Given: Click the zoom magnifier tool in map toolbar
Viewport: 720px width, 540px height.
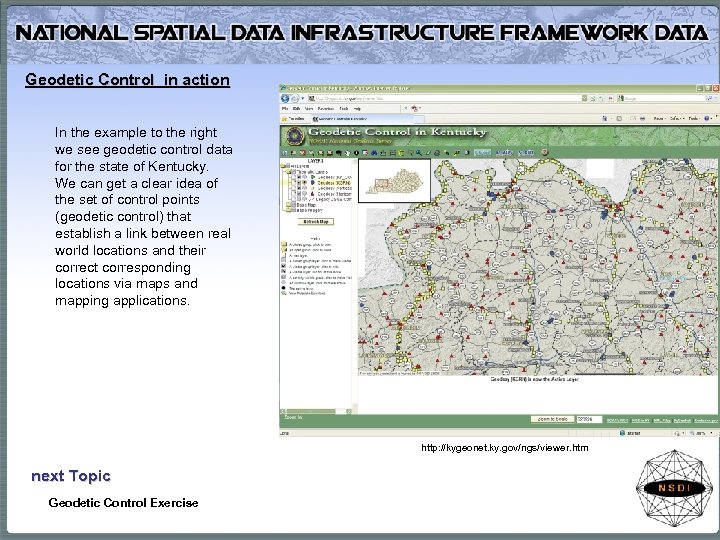Looking at the screenshot, I should [419, 152].
